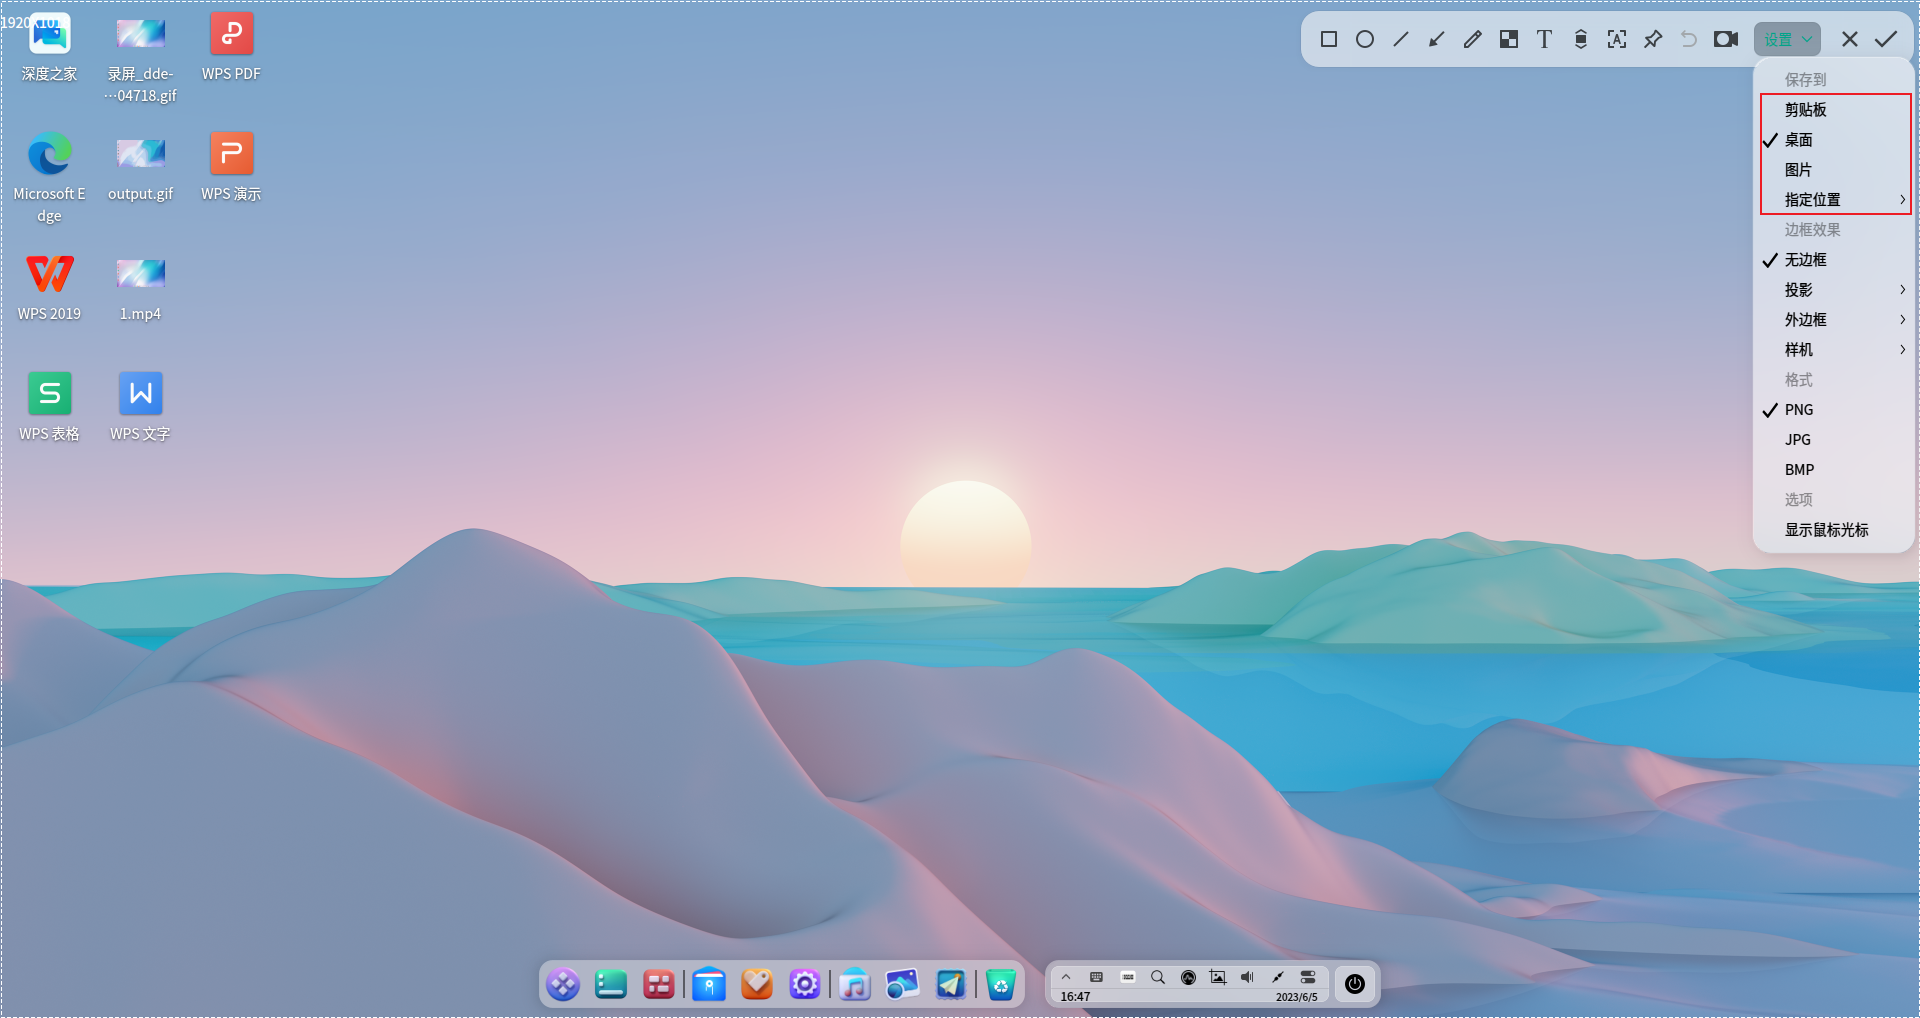Open the quick settings toggles tray icon
Image resolution: width=1920 pixels, height=1018 pixels.
click(x=1308, y=977)
